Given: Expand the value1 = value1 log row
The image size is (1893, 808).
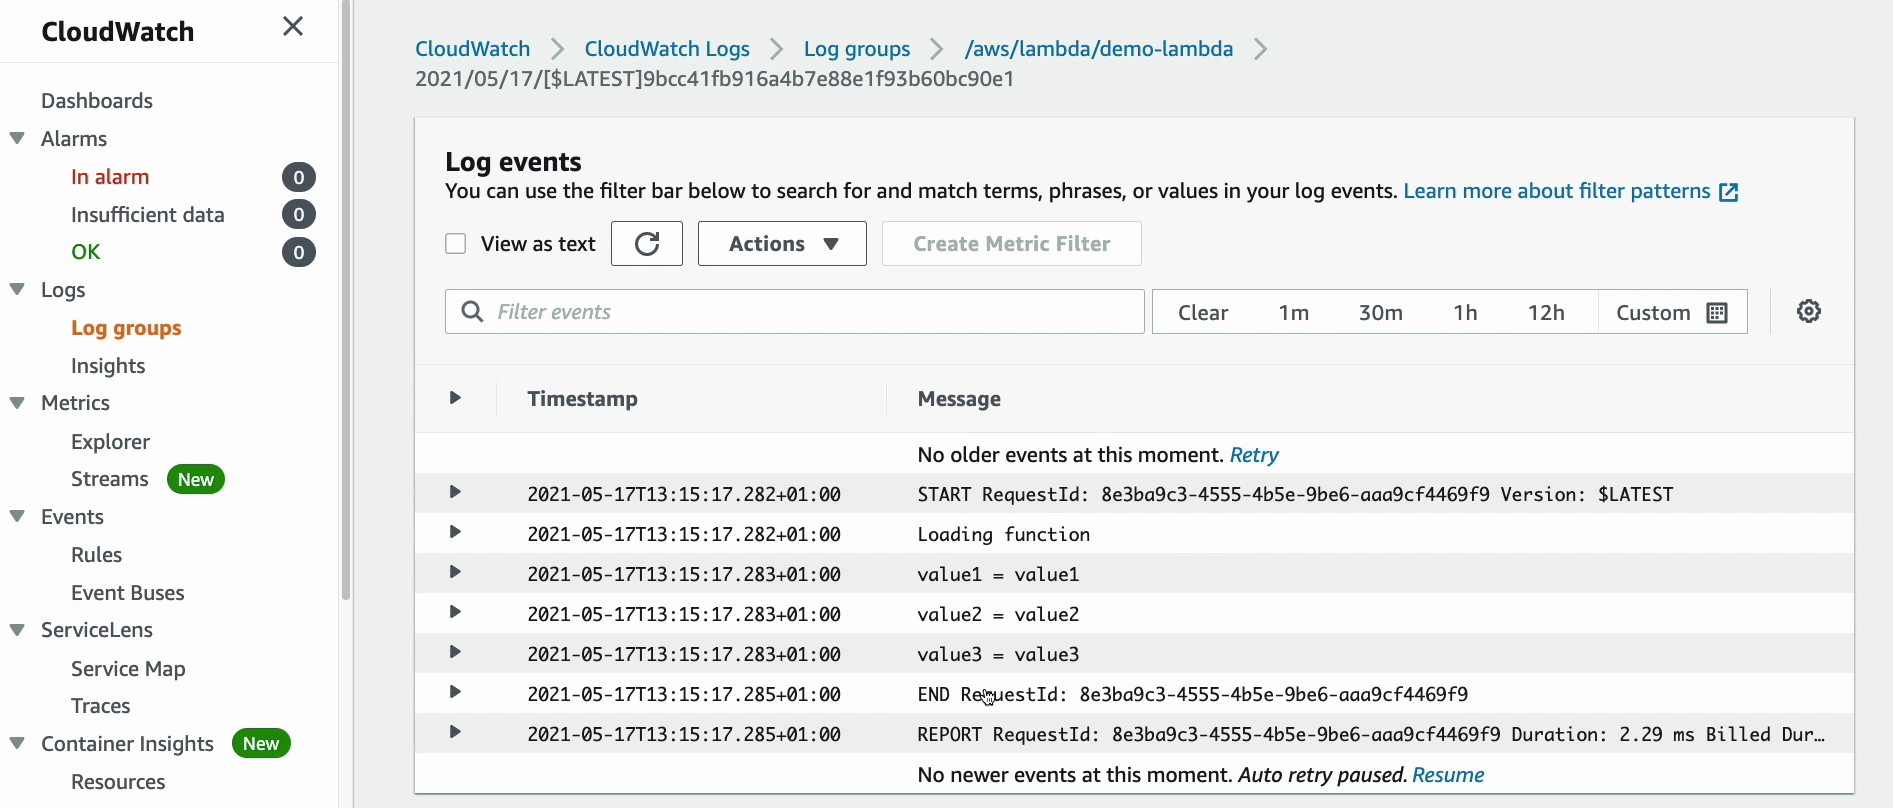Looking at the screenshot, I should [x=455, y=572].
